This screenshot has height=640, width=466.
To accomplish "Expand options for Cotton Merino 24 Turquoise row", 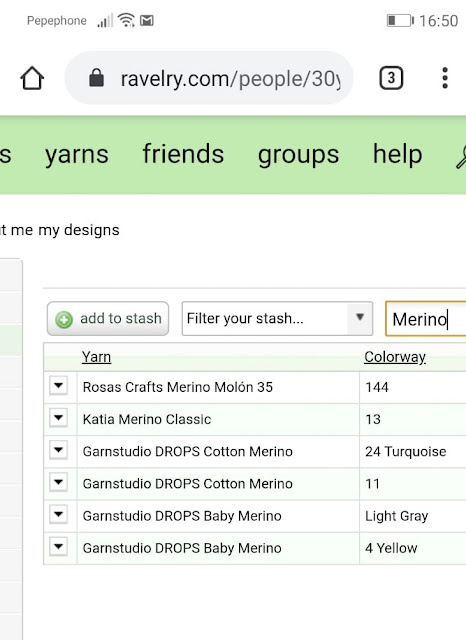I will coord(58,450).
